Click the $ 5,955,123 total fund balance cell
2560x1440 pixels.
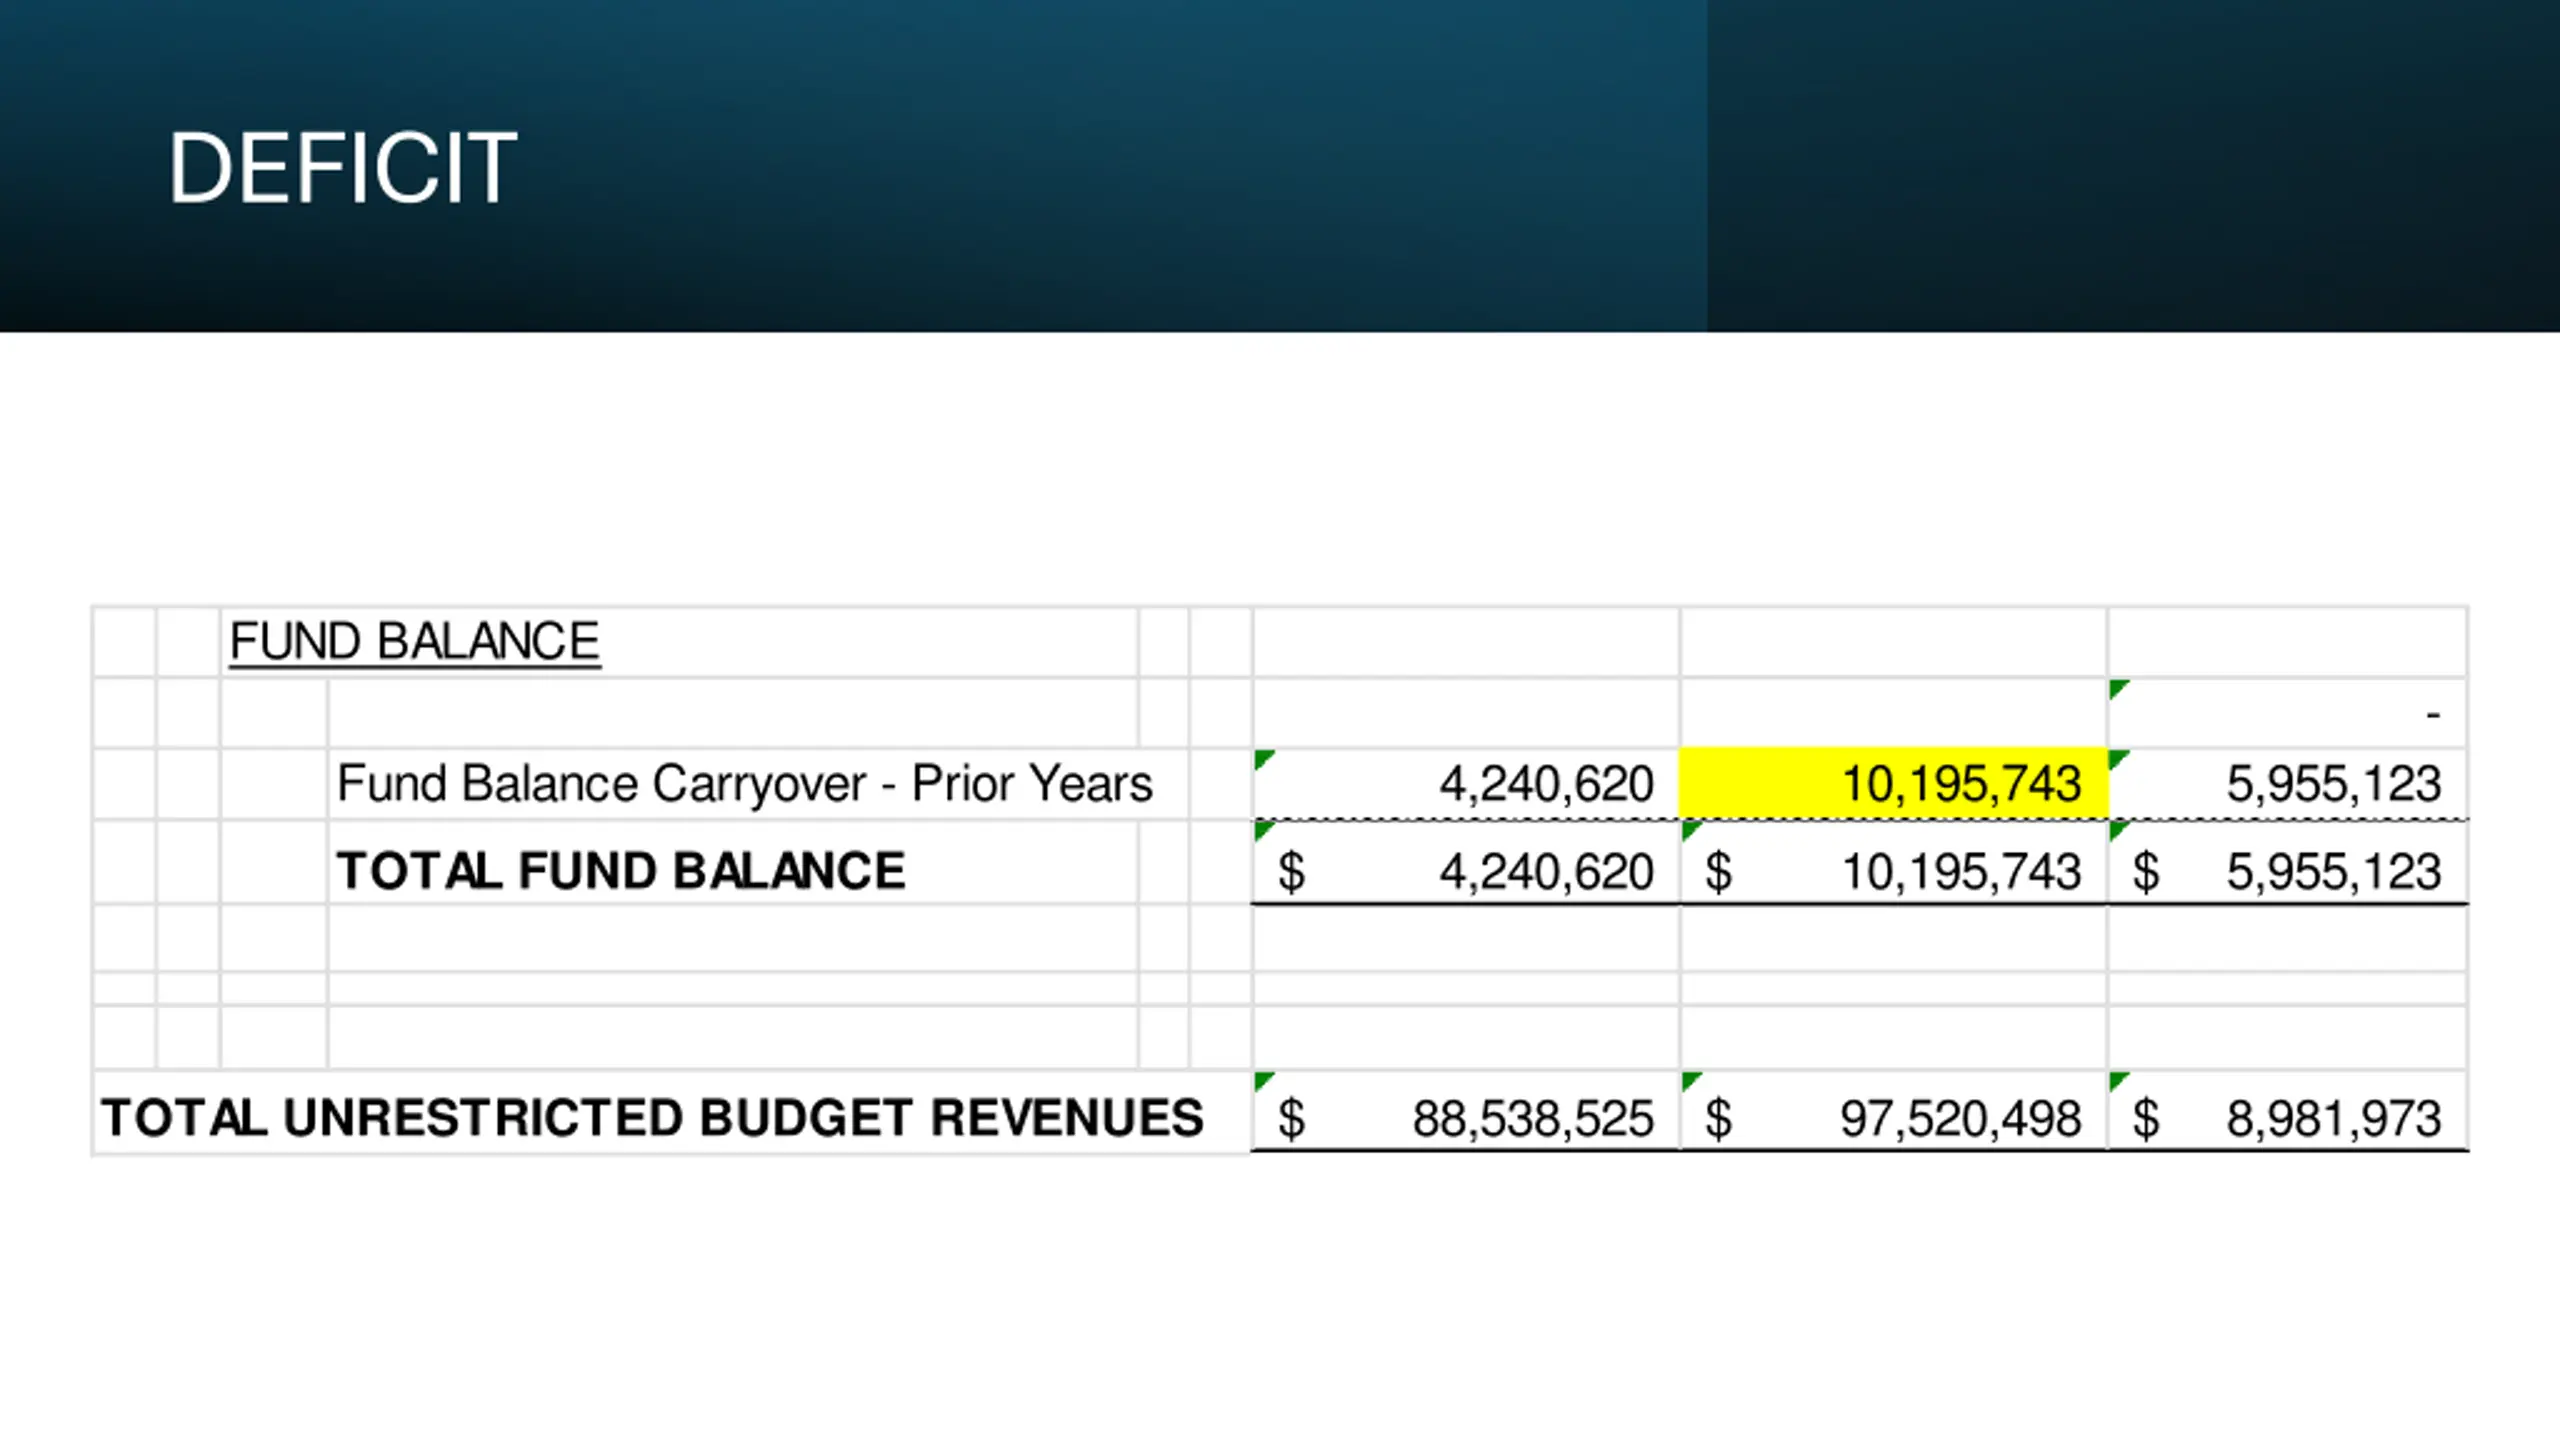click(x=2288, y=870)
